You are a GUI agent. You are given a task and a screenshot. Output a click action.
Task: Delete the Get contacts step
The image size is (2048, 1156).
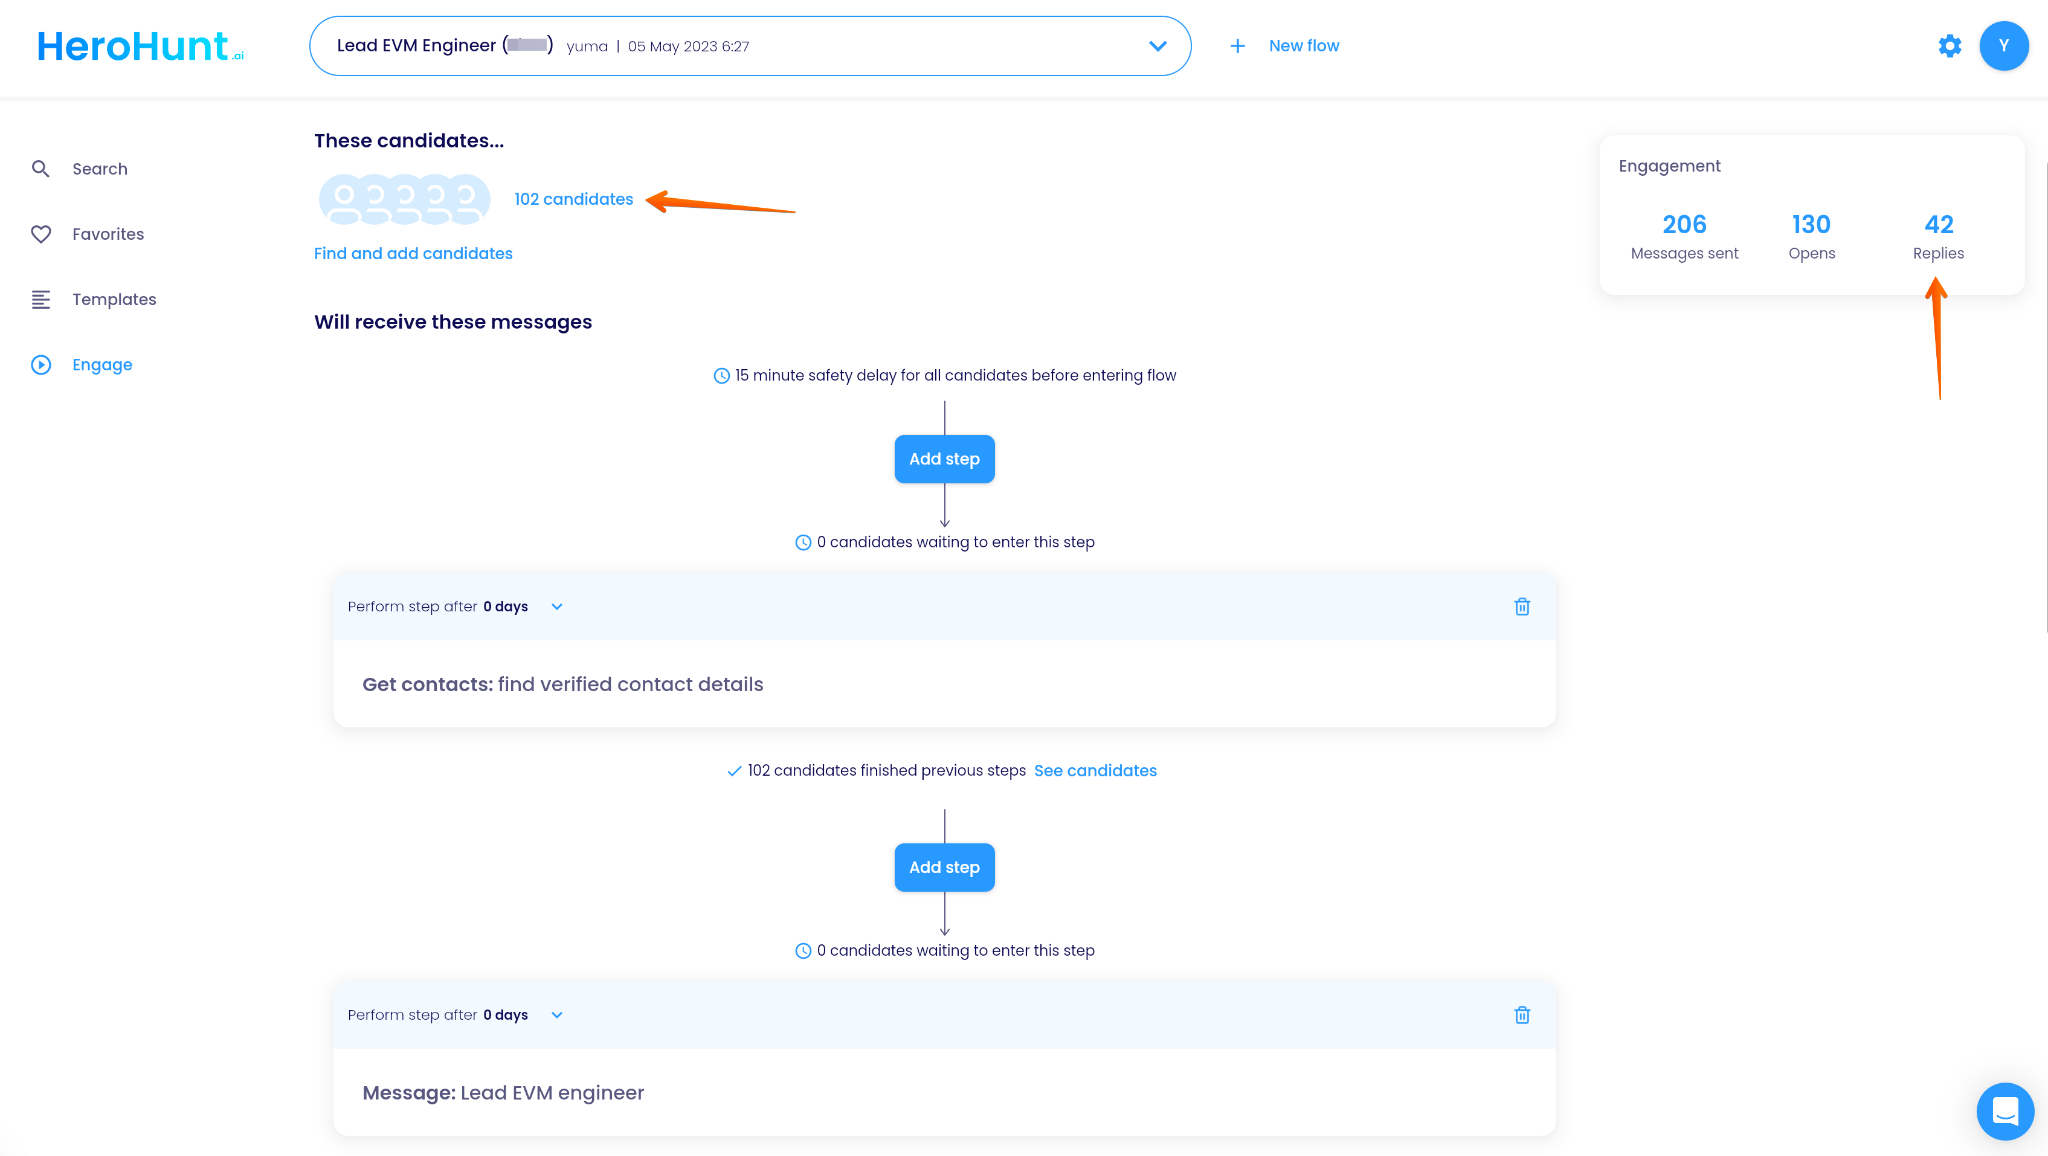1522,607
